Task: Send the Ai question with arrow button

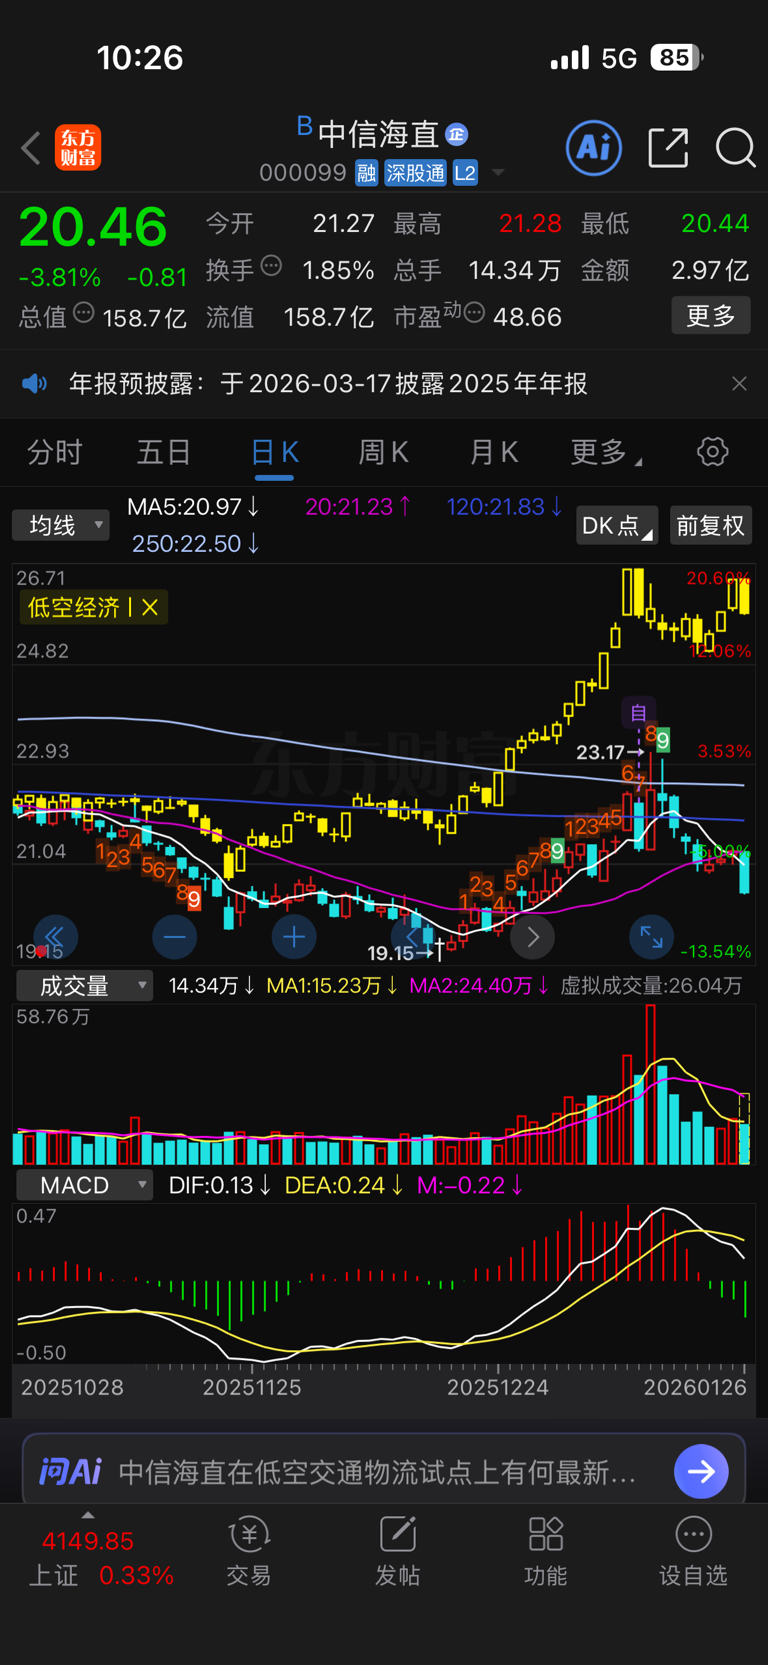Action: 701,1471
